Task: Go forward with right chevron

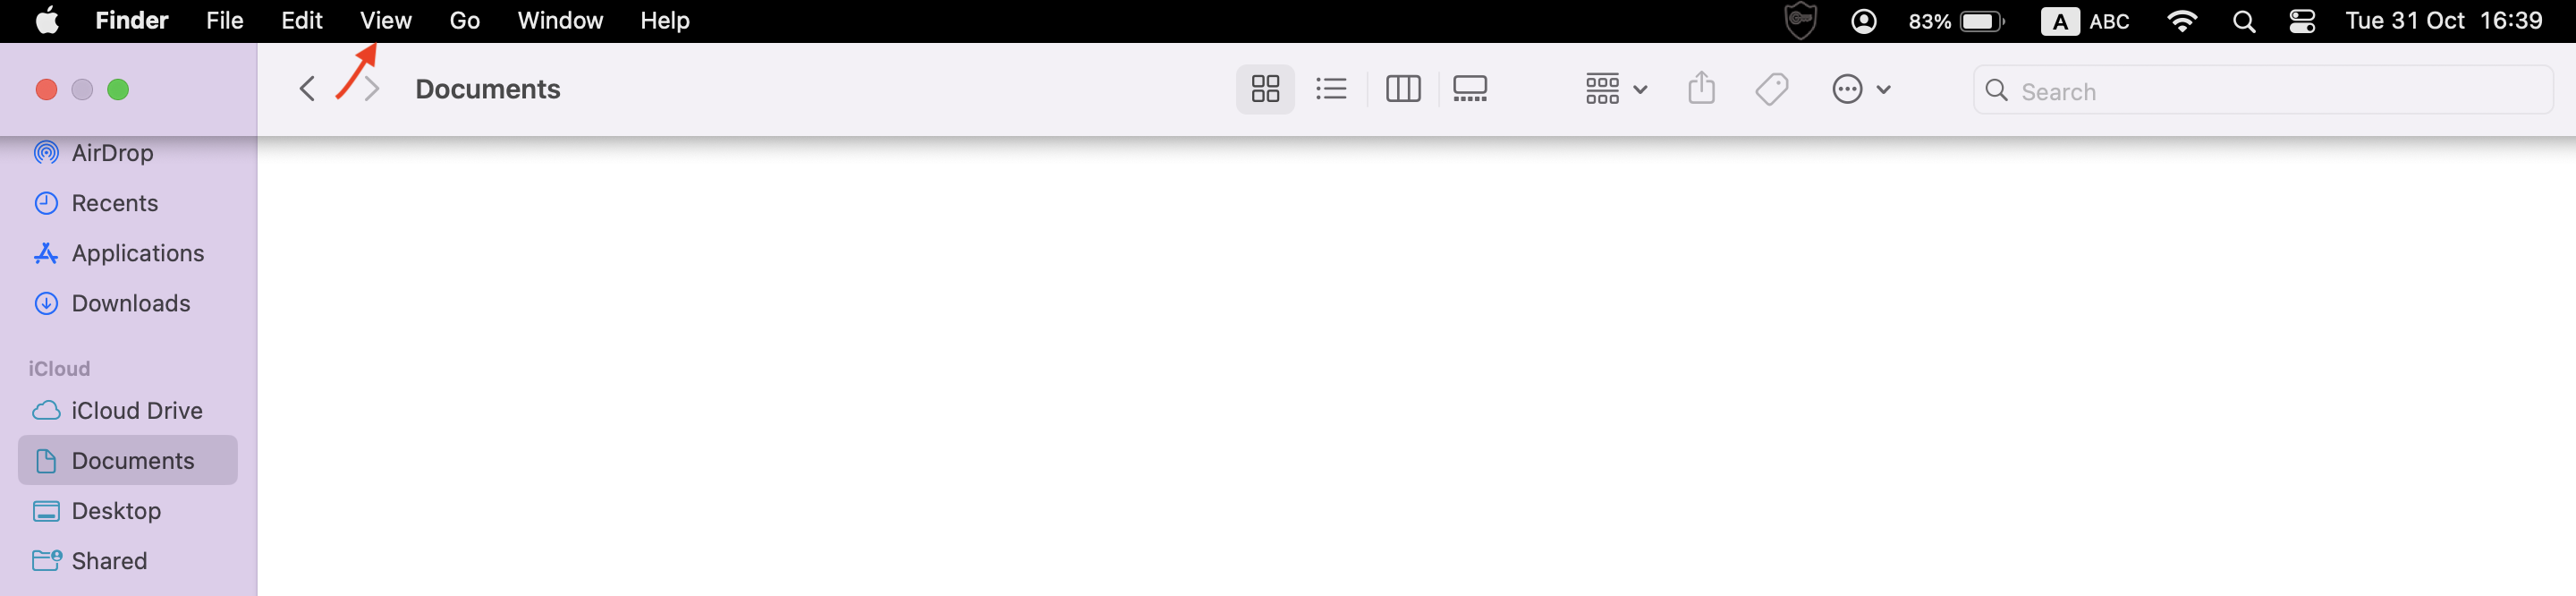Action: tap(372, 89)
